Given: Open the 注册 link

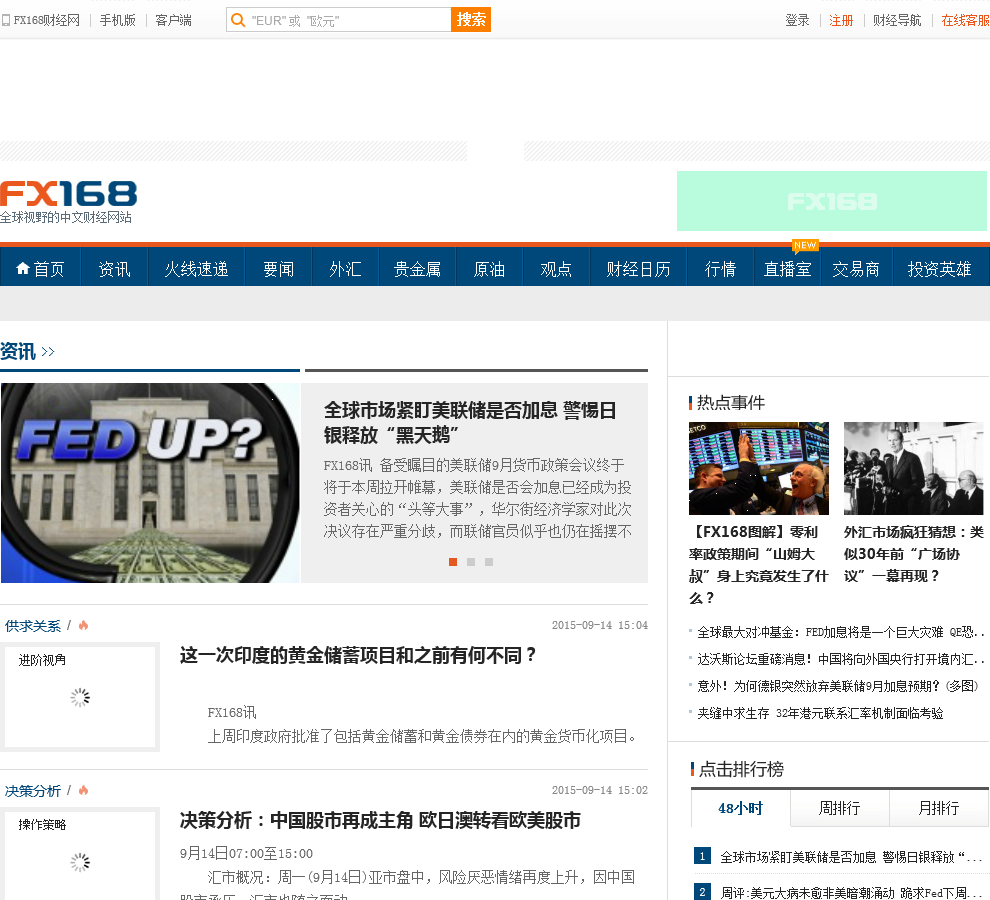Looking at the screenshot, I should tap(841, 20).
